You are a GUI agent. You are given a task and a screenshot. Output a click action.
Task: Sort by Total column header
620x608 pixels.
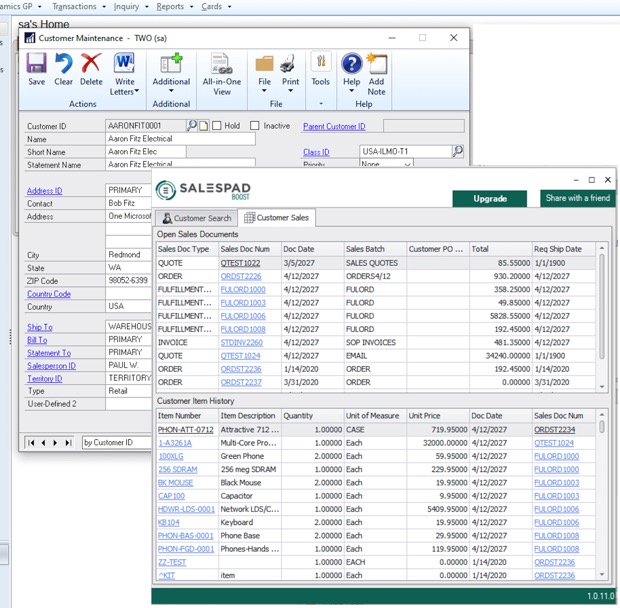(500, 249)
